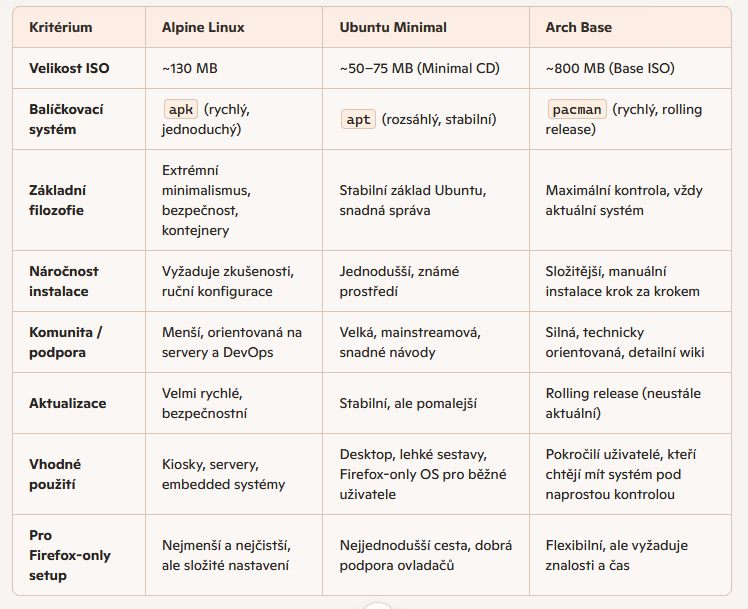Click the Kiosky, servery, embedded systémy cell
This screenshot has height=609, width=748.
point(223,474)
